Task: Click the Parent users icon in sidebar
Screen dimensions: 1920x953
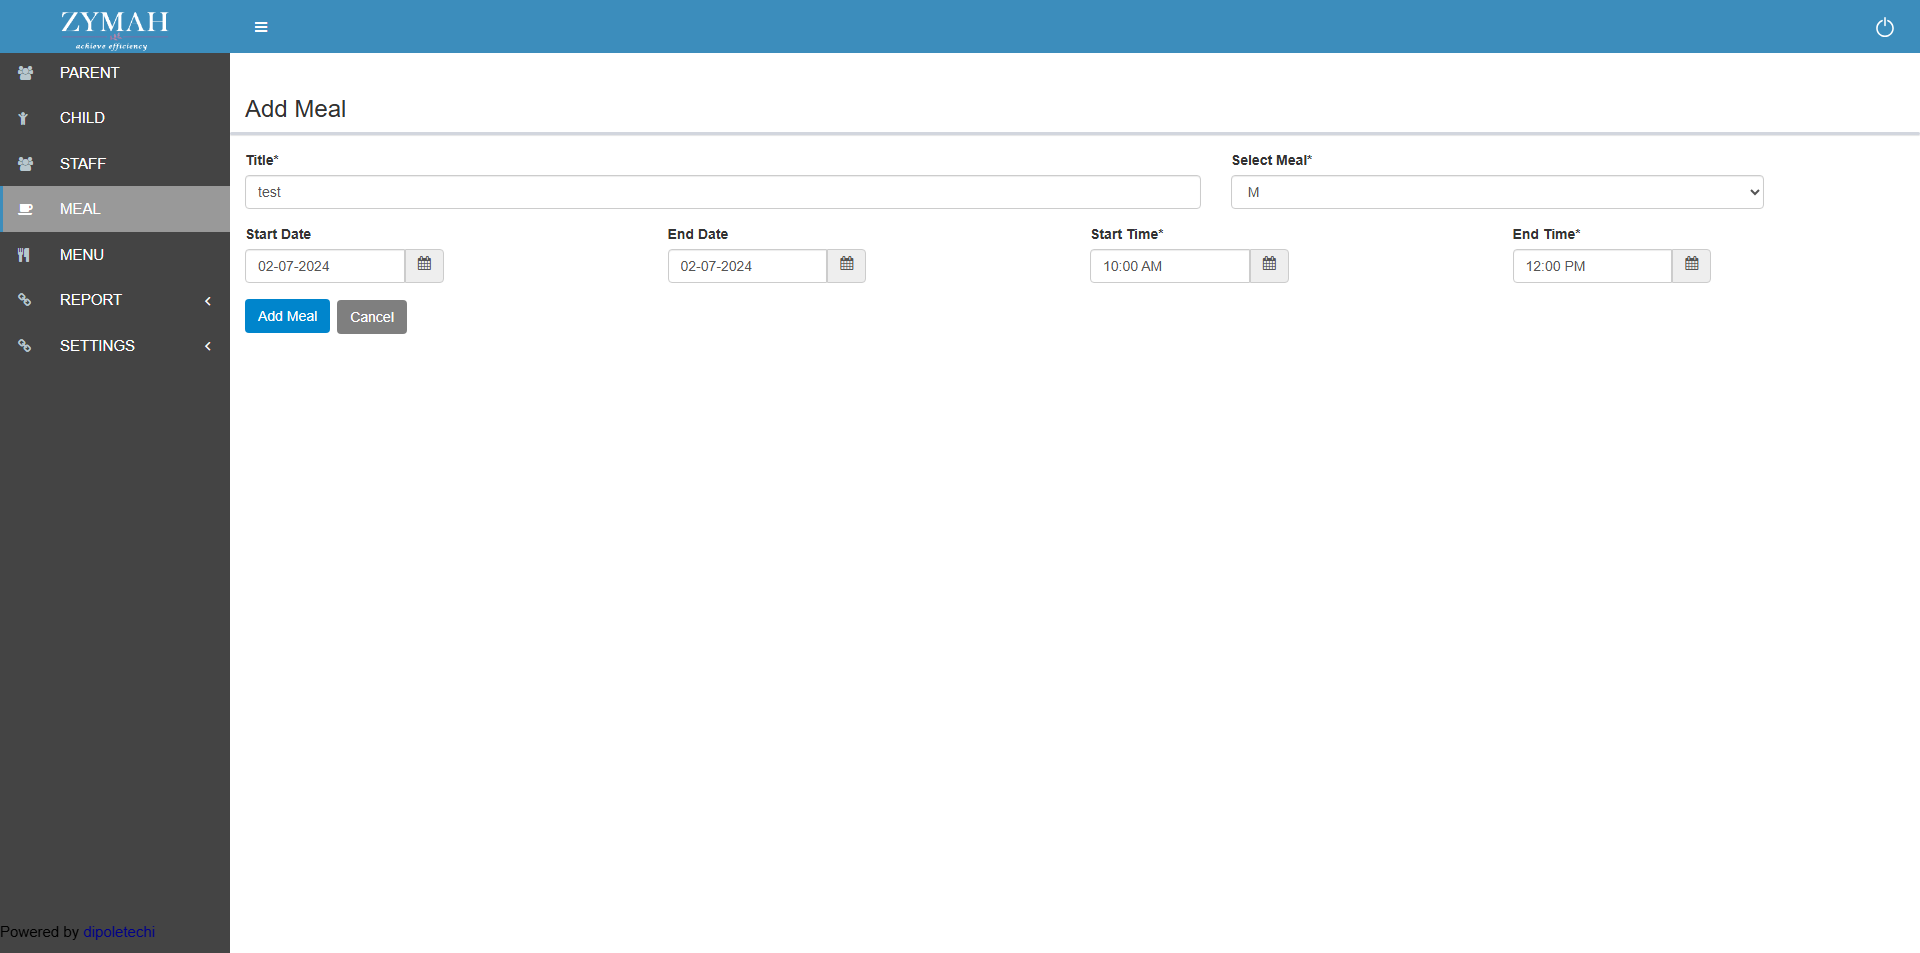Action: 25,73
